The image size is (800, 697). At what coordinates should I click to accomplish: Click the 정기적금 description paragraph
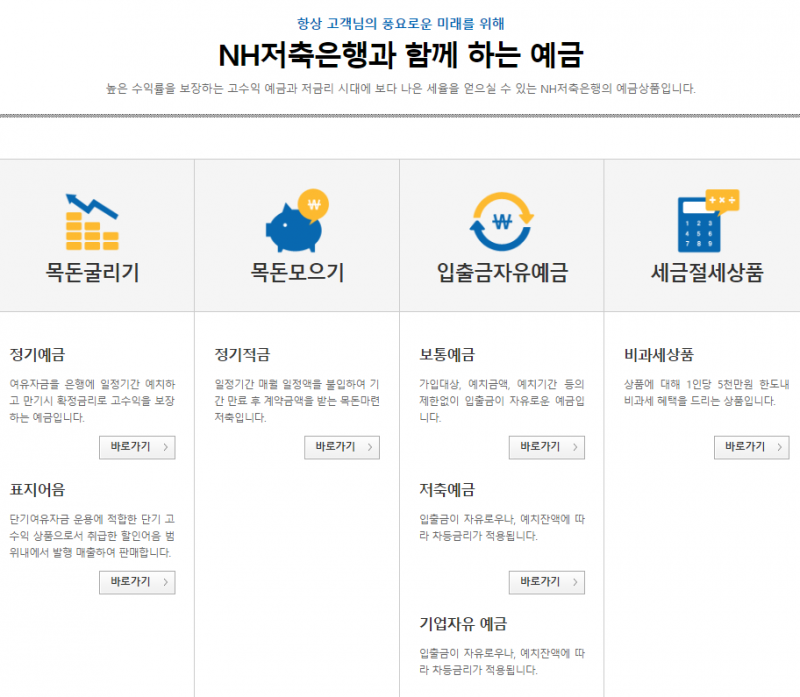click(x=297, y=401)
